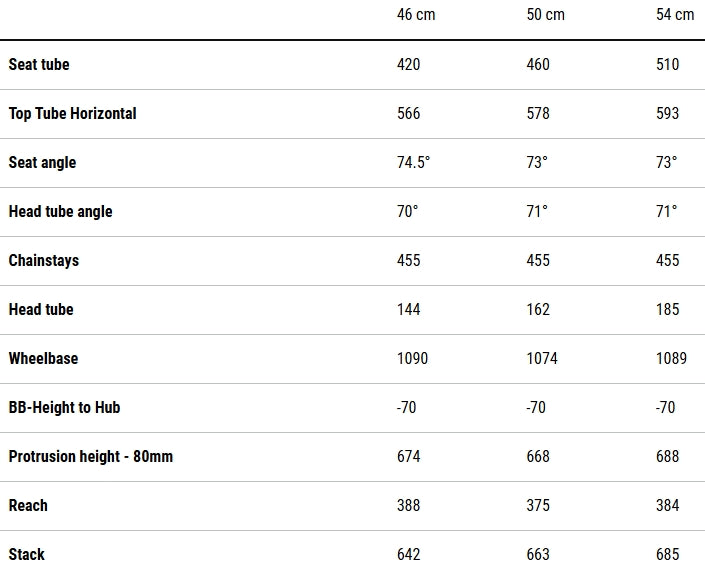Viewport: 705px width, 571px height.
Task: Click the 685 stack value
Action: pyautogui.click(x=668, y=554)
